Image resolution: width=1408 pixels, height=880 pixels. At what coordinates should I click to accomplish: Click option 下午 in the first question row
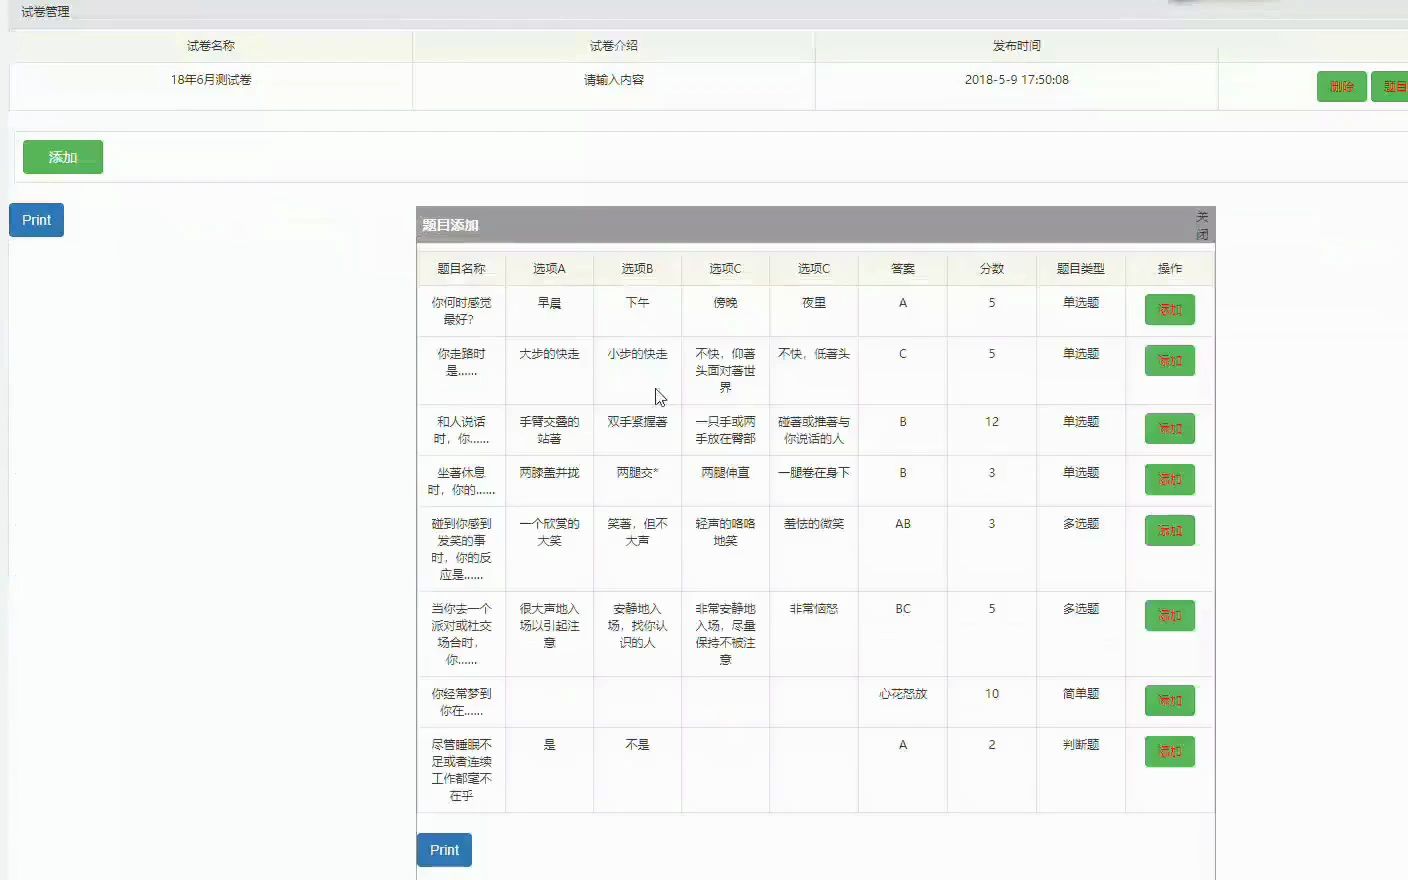pos(637,303)
